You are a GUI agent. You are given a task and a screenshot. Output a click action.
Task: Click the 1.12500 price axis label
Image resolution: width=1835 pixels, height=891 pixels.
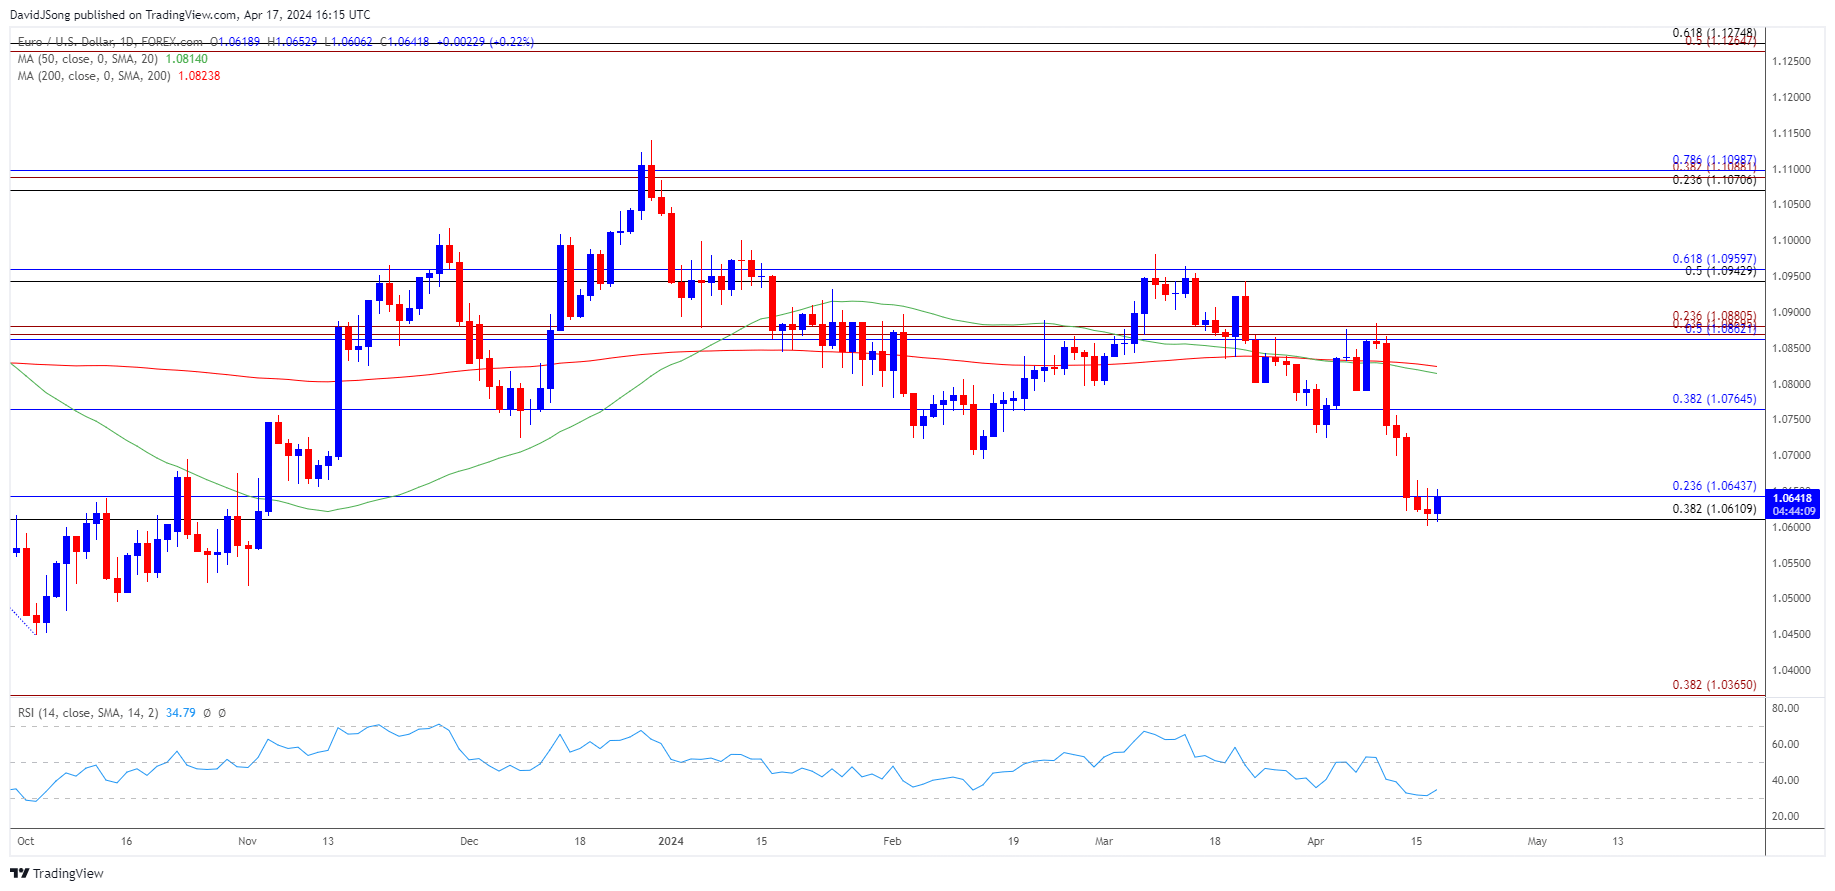(x=1791, y=62)
